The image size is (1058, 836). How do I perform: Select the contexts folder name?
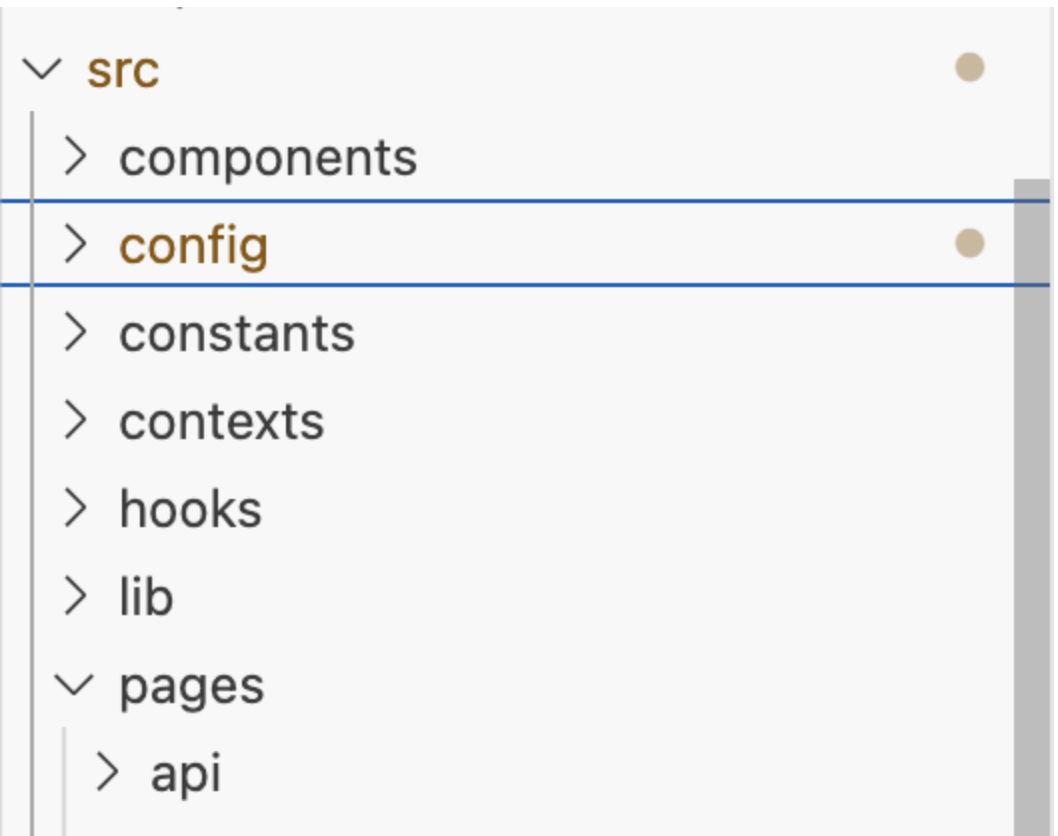222,422
